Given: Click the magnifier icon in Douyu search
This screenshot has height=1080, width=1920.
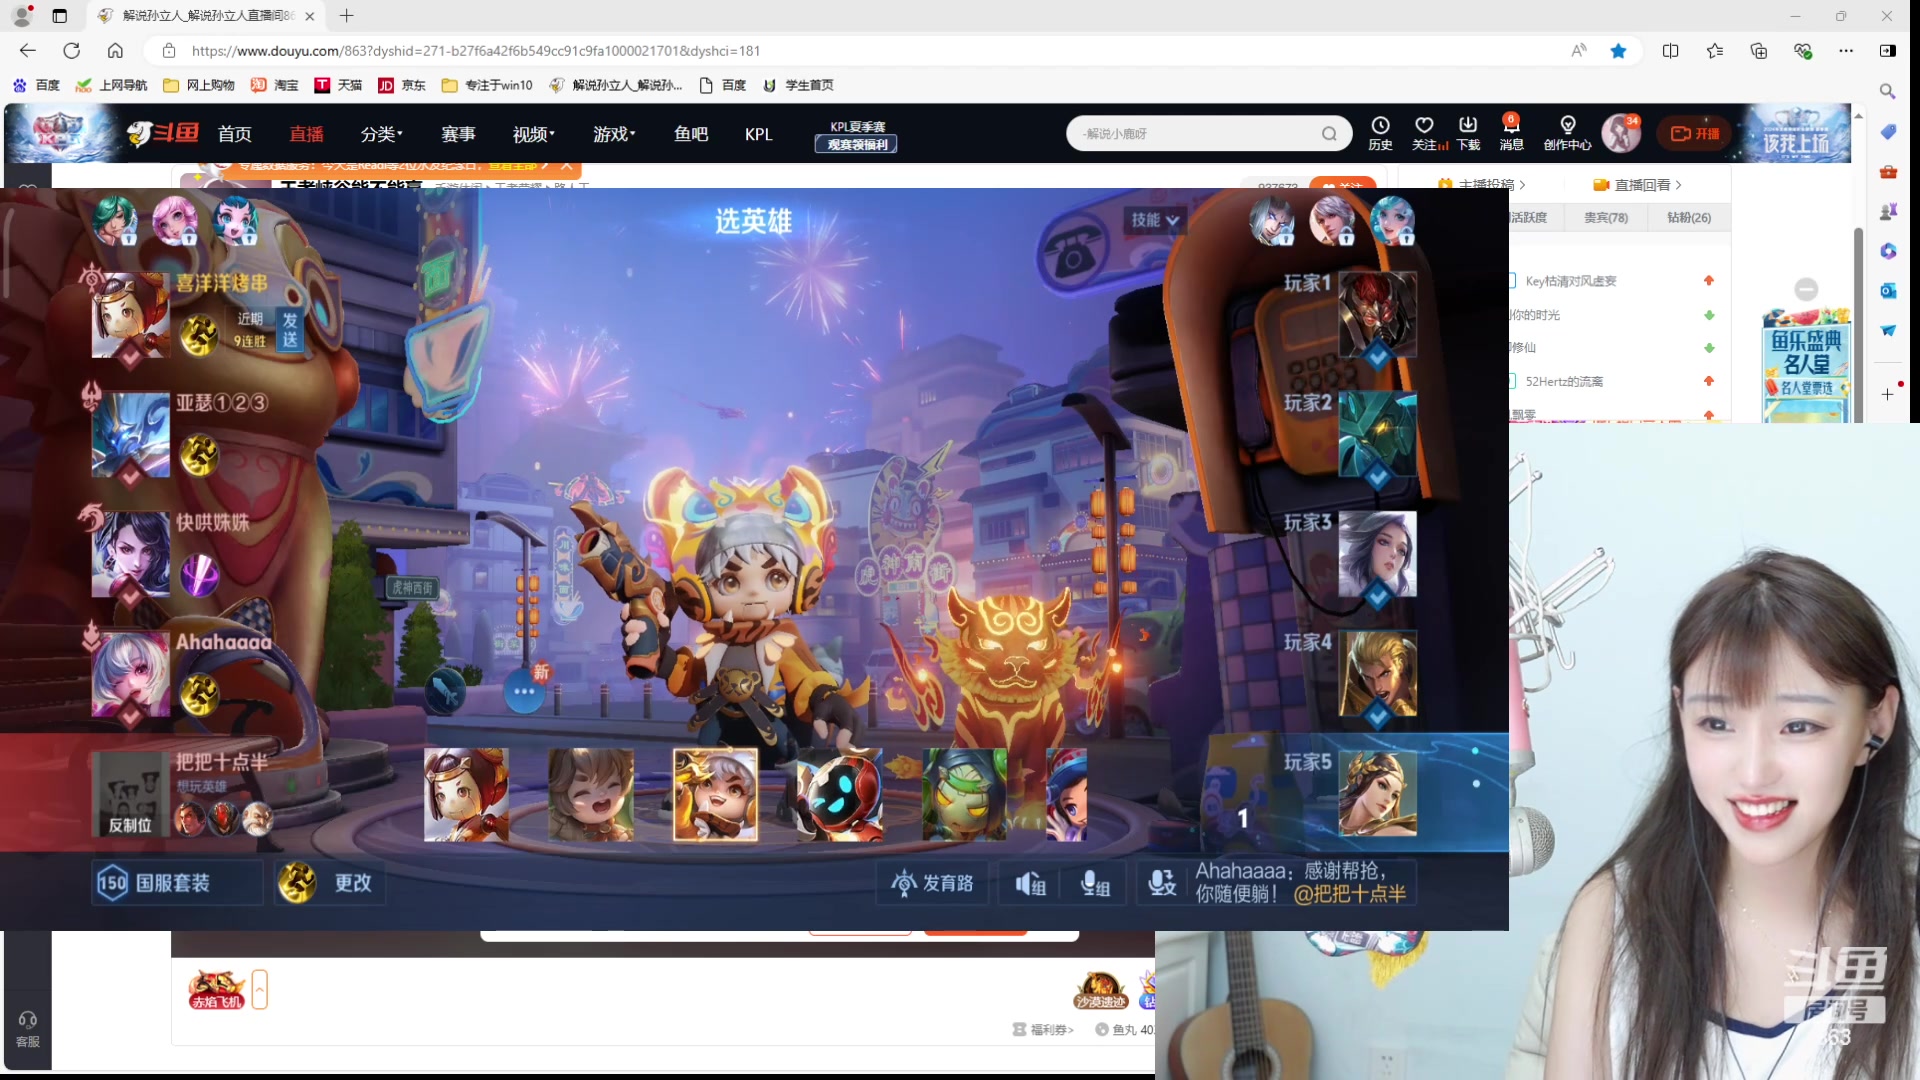Looking at the screenshot, I should [x=1329, y=133].
